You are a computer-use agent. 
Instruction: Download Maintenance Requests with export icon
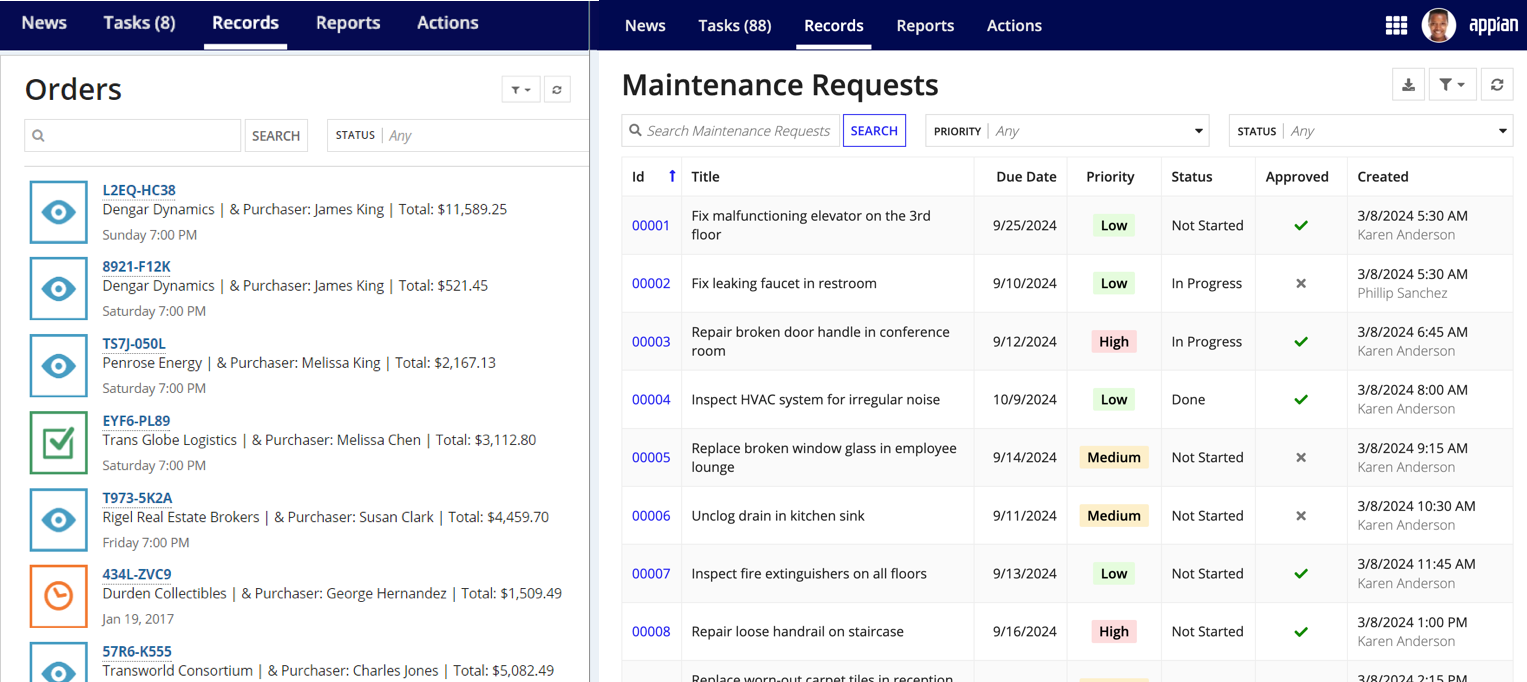tap(1408, 85)
